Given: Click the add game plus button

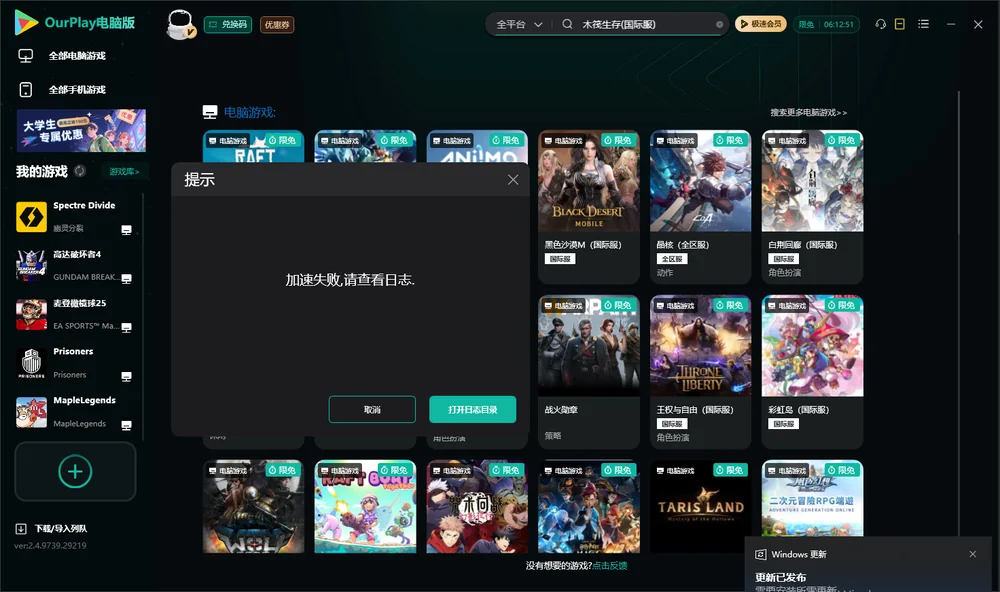Looking at the screenshot, I should point(75,471).
